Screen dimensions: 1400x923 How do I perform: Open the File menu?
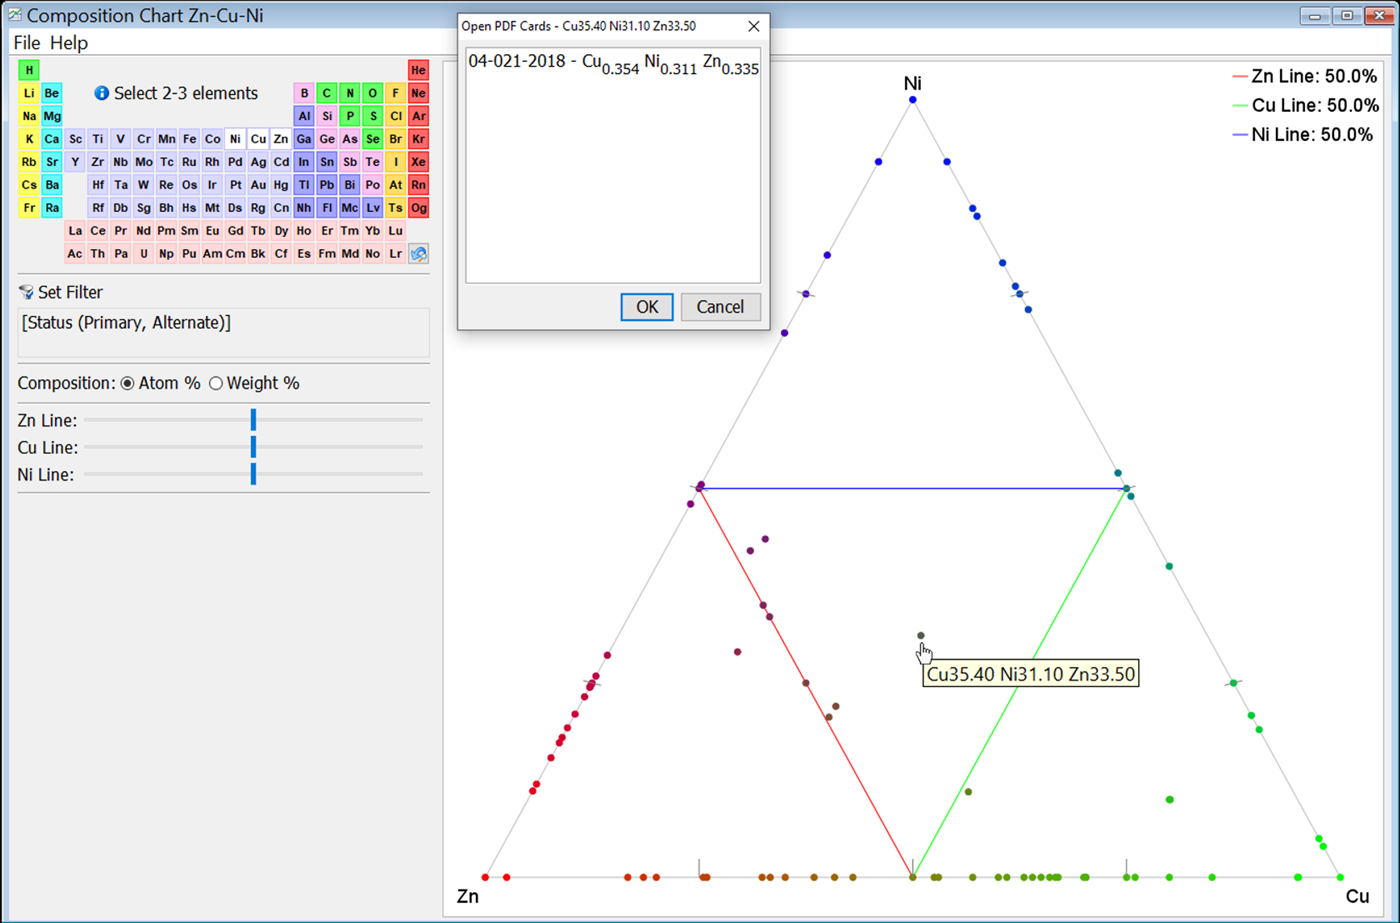pyautogui.click(x=27, y=43)
